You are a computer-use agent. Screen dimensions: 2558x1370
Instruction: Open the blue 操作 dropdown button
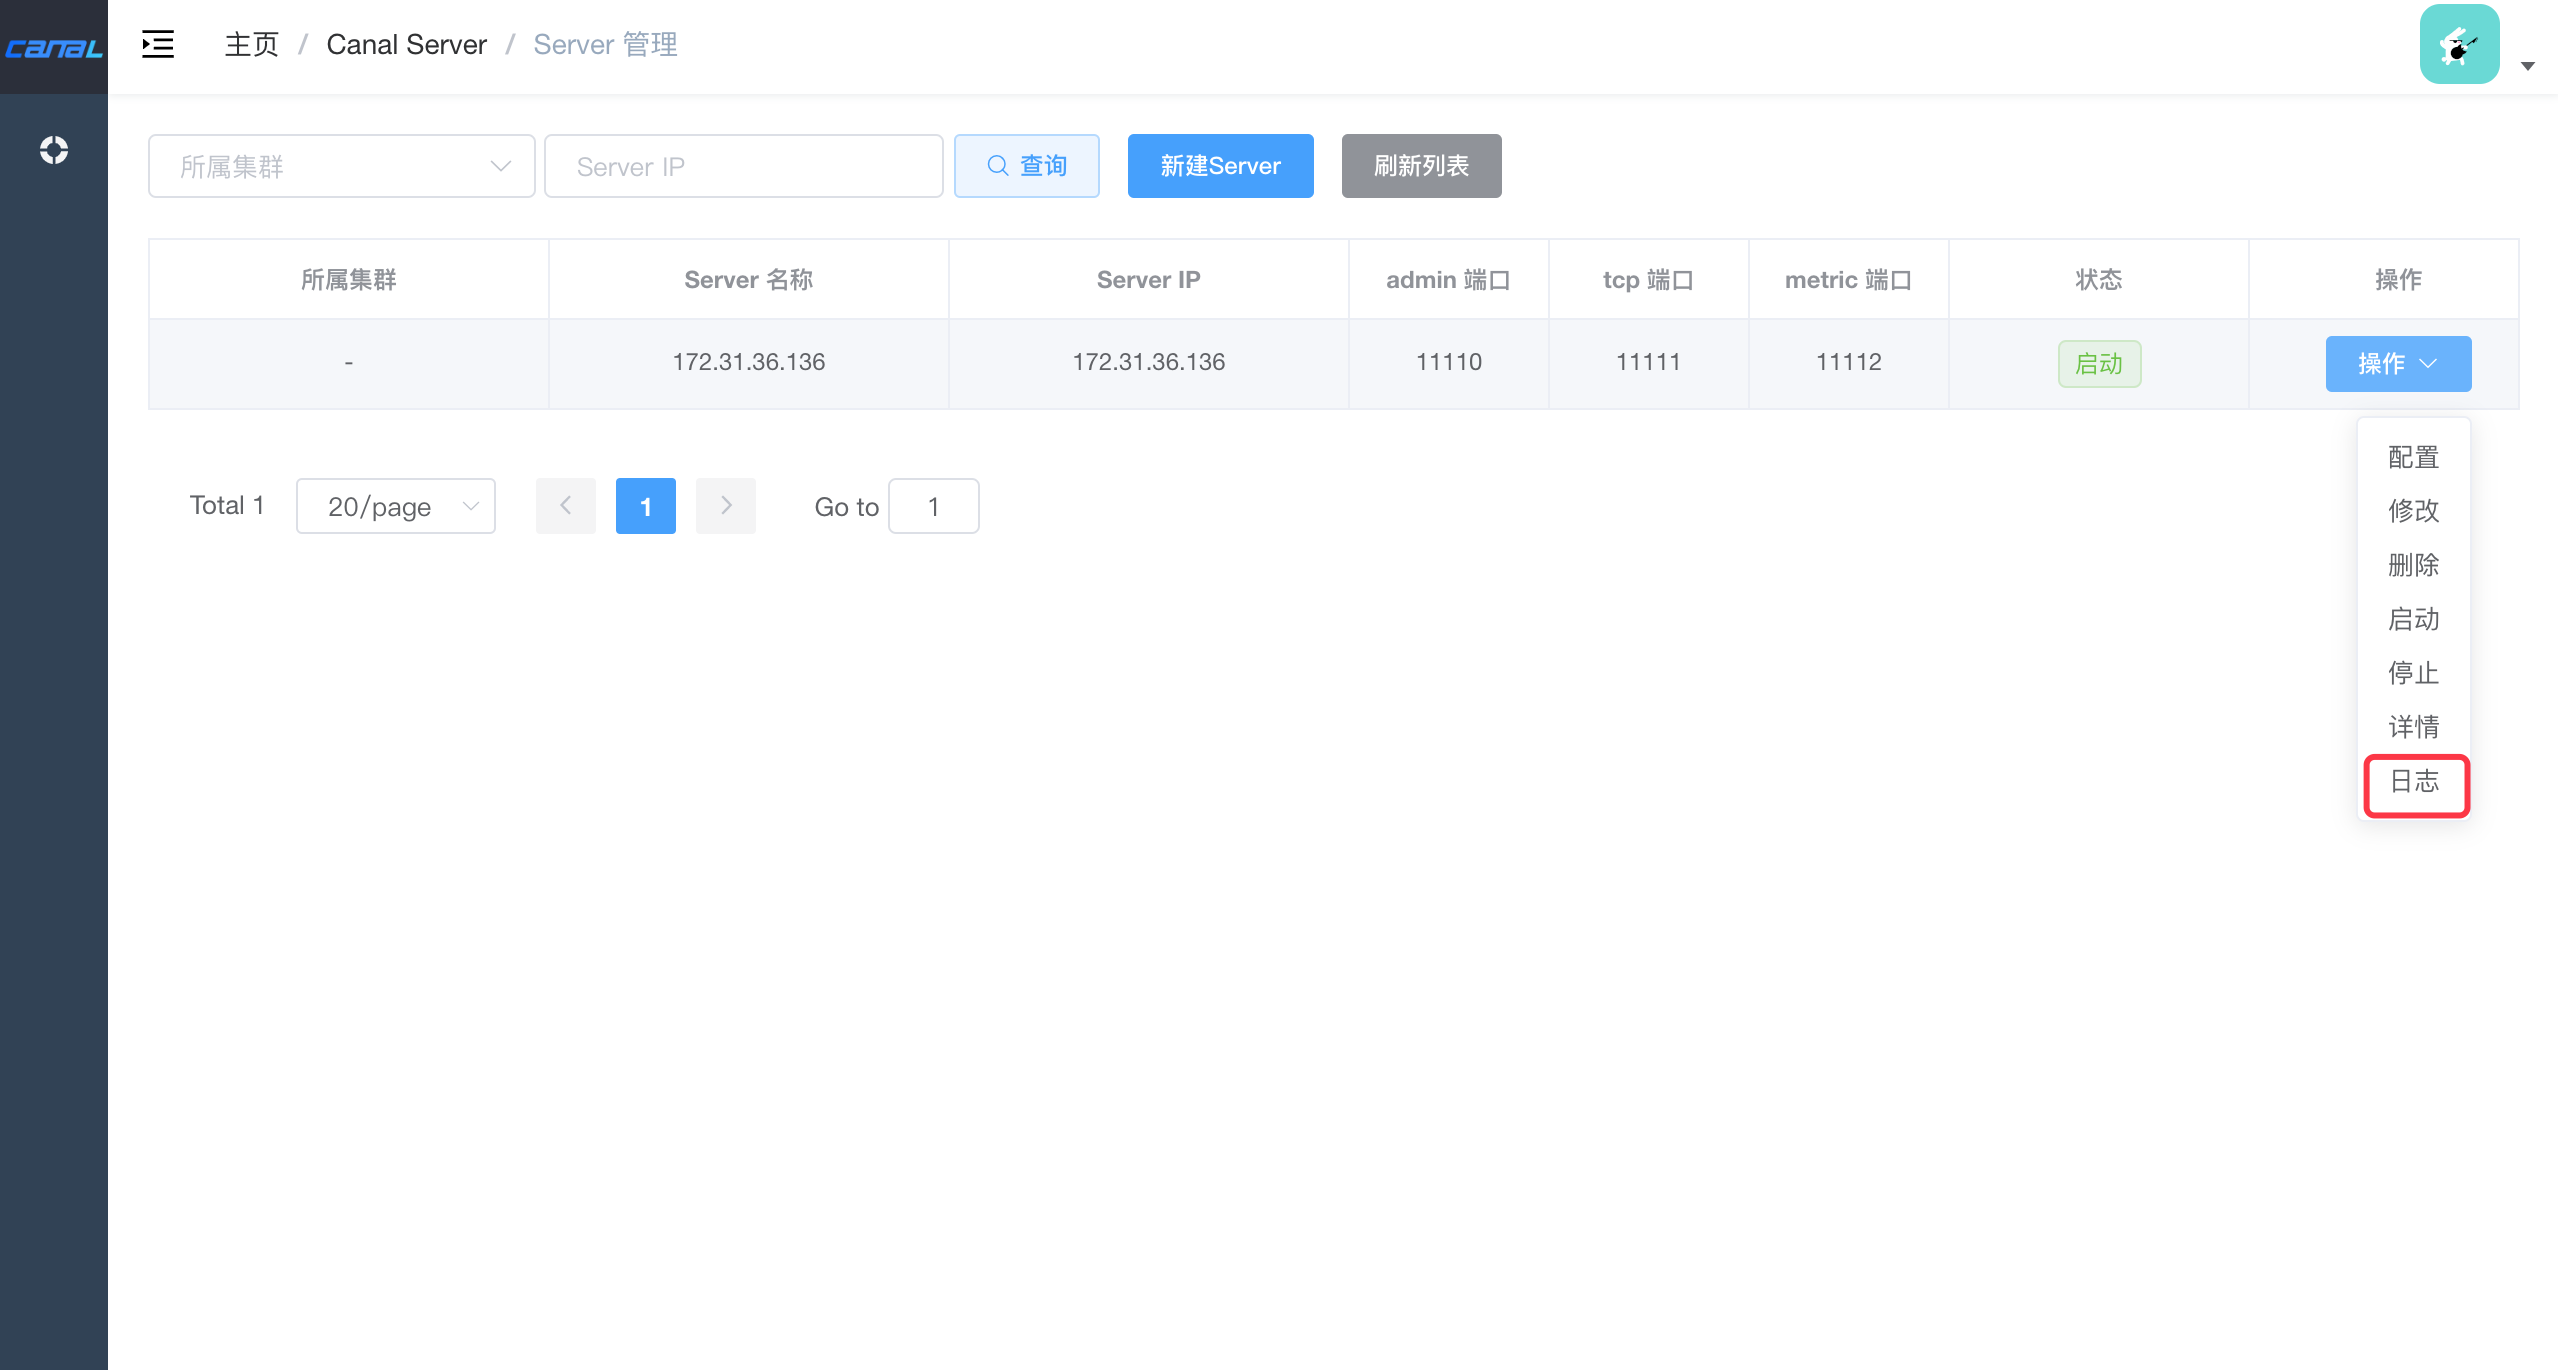point(2397,364)
